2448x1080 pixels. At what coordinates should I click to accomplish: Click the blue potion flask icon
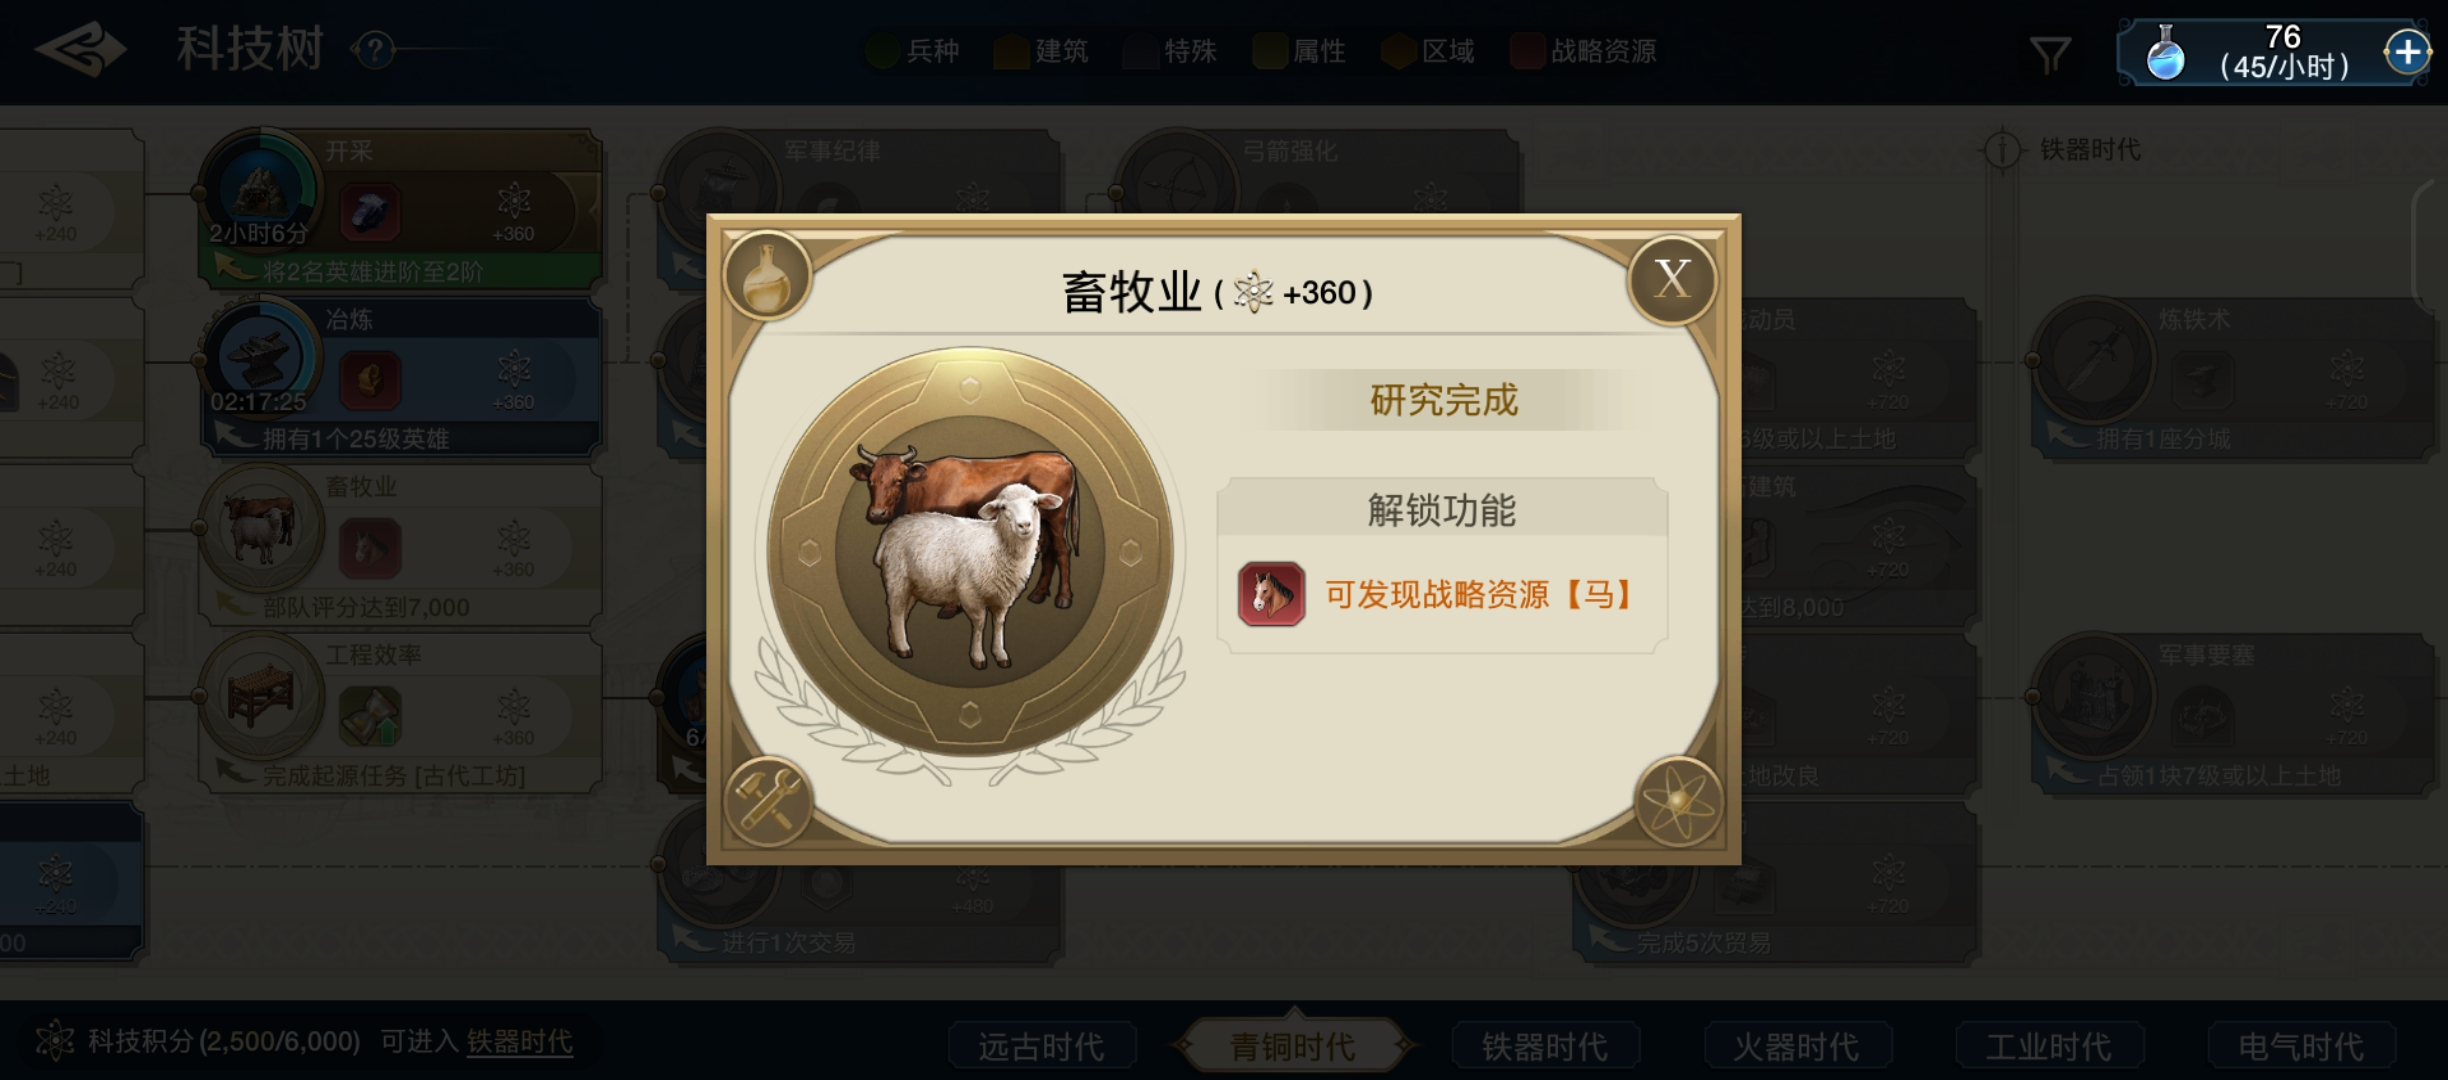click(x=2165, y=53)
